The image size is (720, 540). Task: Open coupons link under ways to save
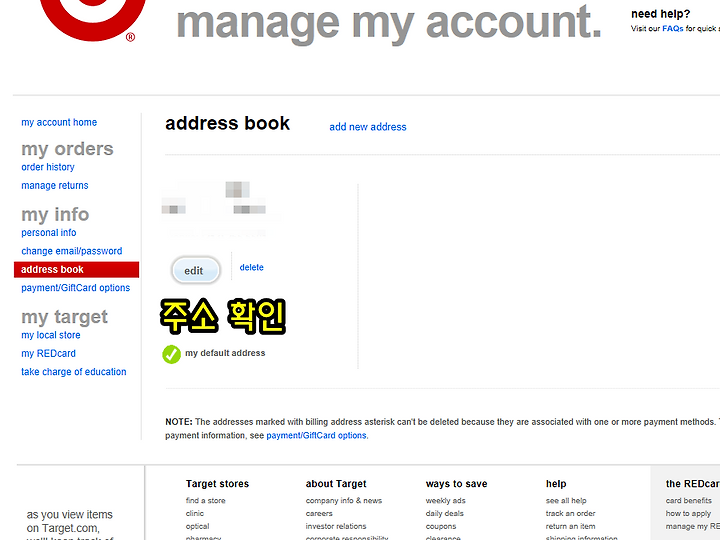441,526
